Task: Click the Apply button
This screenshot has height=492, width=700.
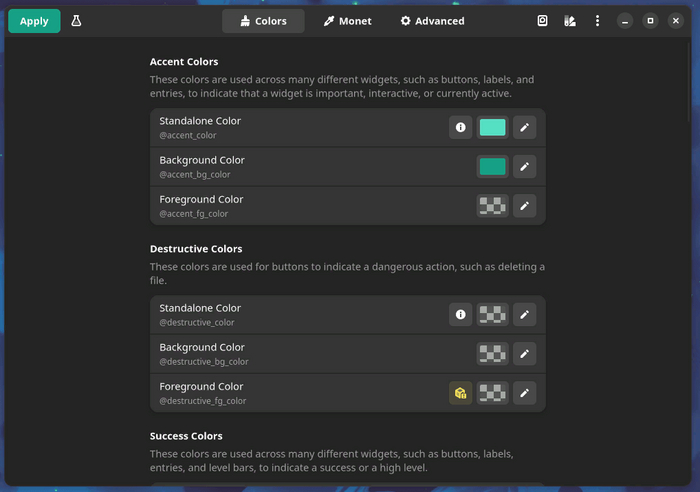Action: (34, 21)
